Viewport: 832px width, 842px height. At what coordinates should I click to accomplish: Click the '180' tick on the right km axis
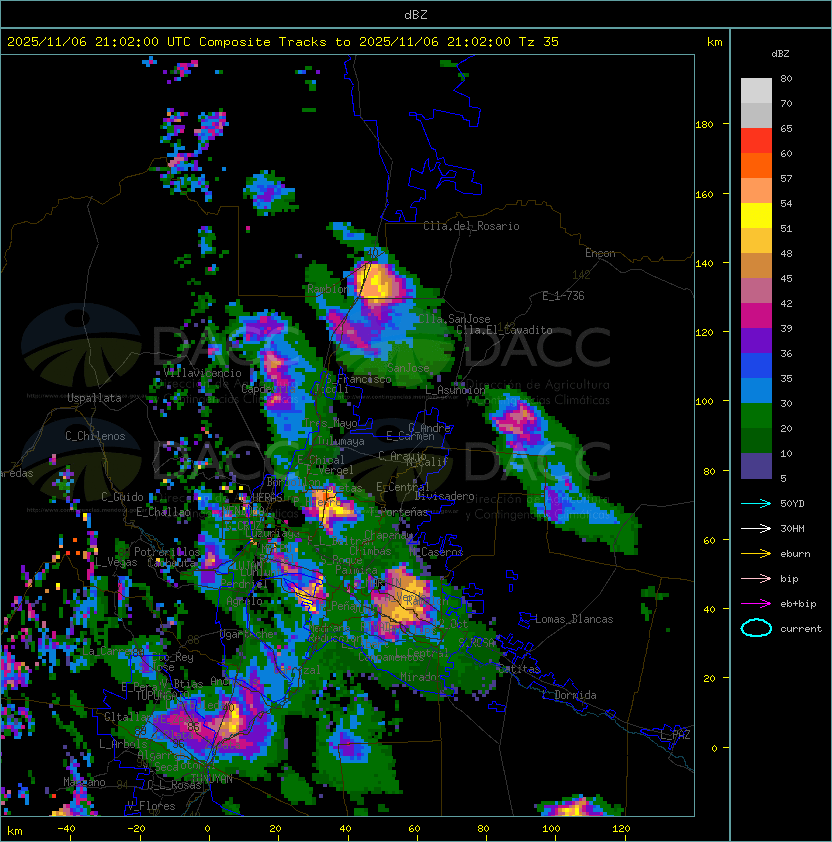click(x=704, y=125)
